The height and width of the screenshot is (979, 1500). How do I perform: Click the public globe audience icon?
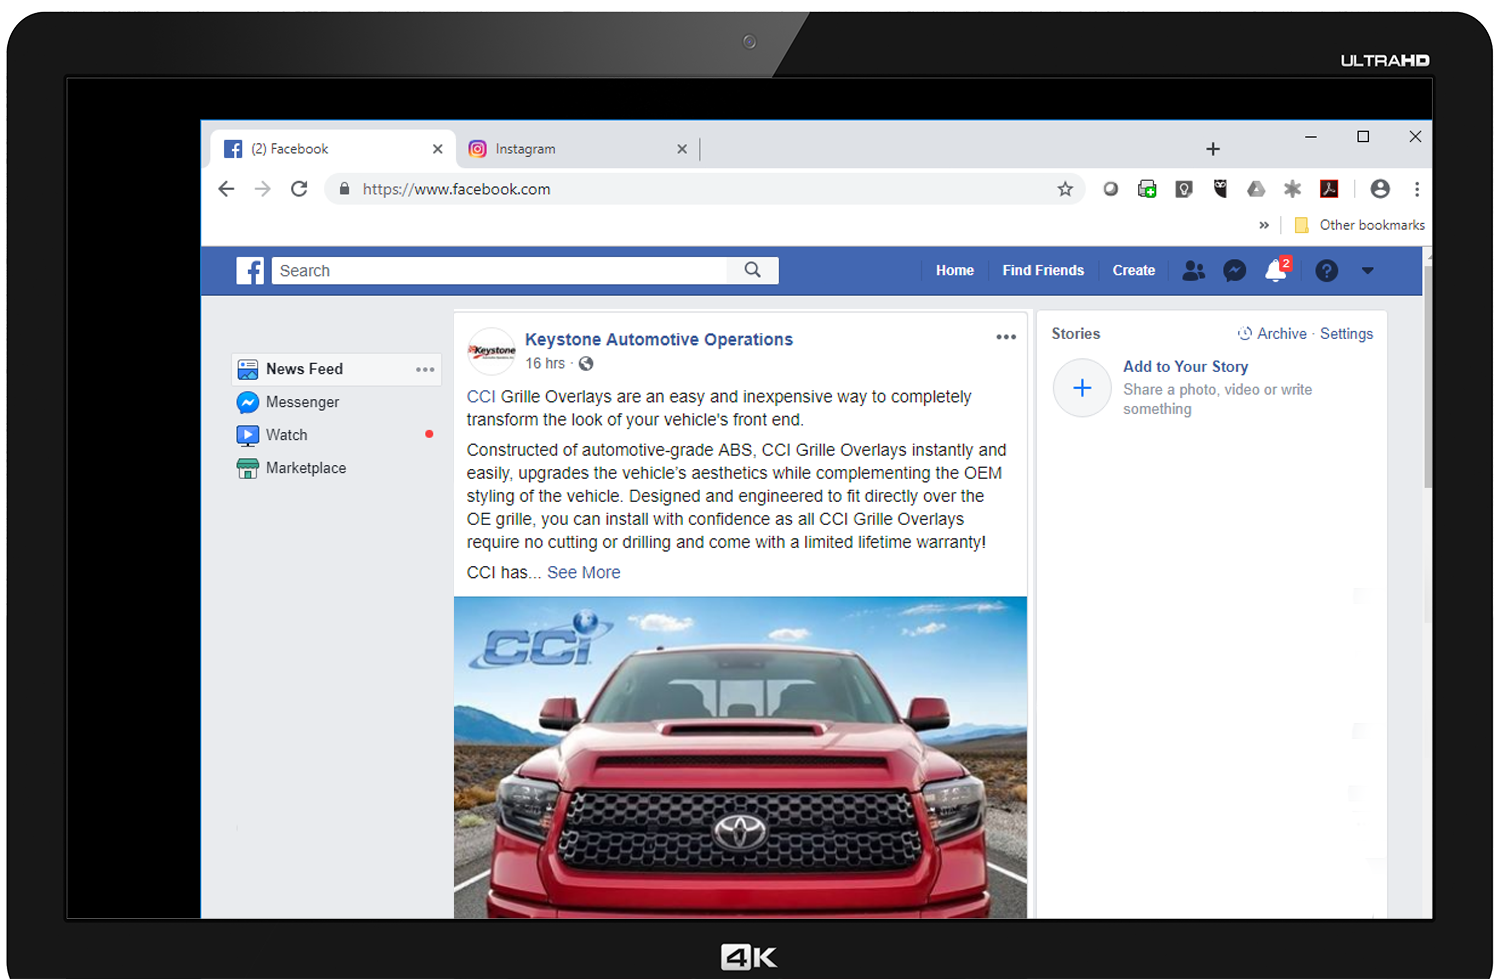(586, 364)
